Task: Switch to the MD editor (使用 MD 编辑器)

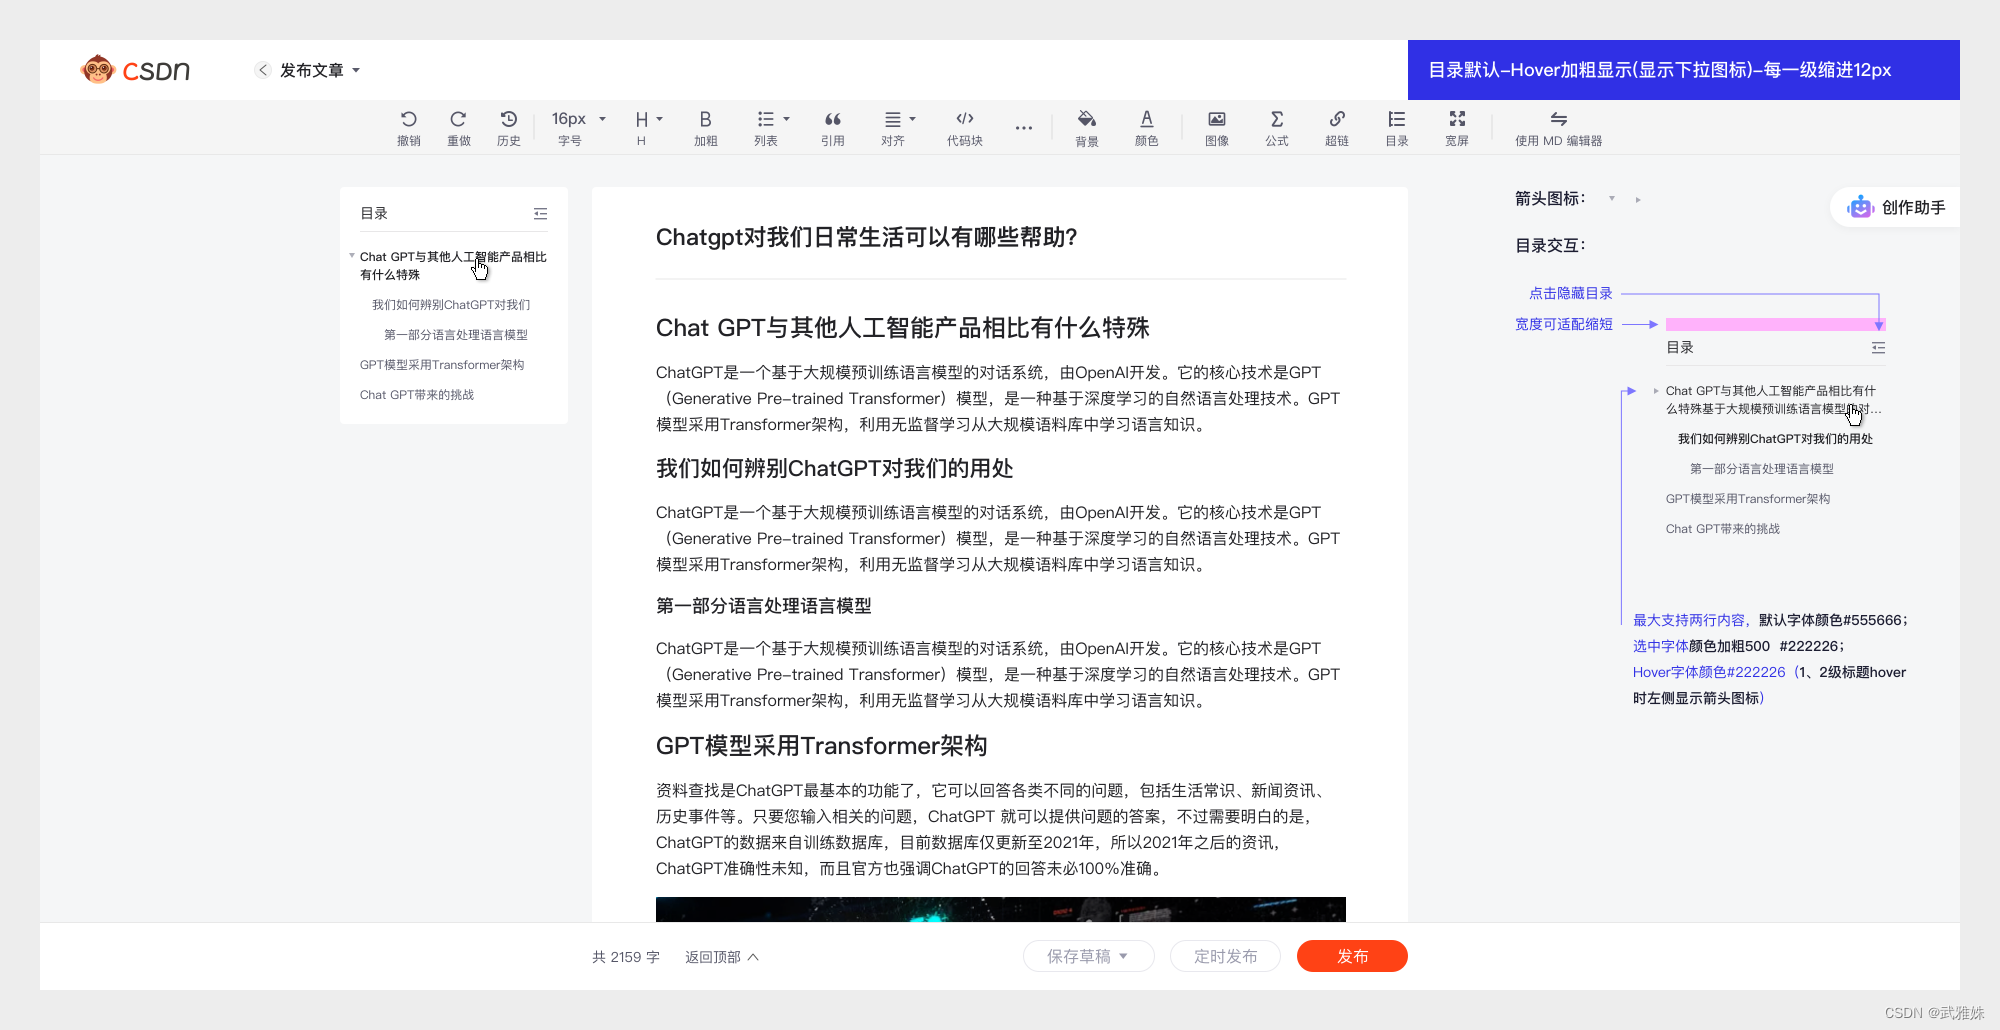Action: coord(1558,129)
